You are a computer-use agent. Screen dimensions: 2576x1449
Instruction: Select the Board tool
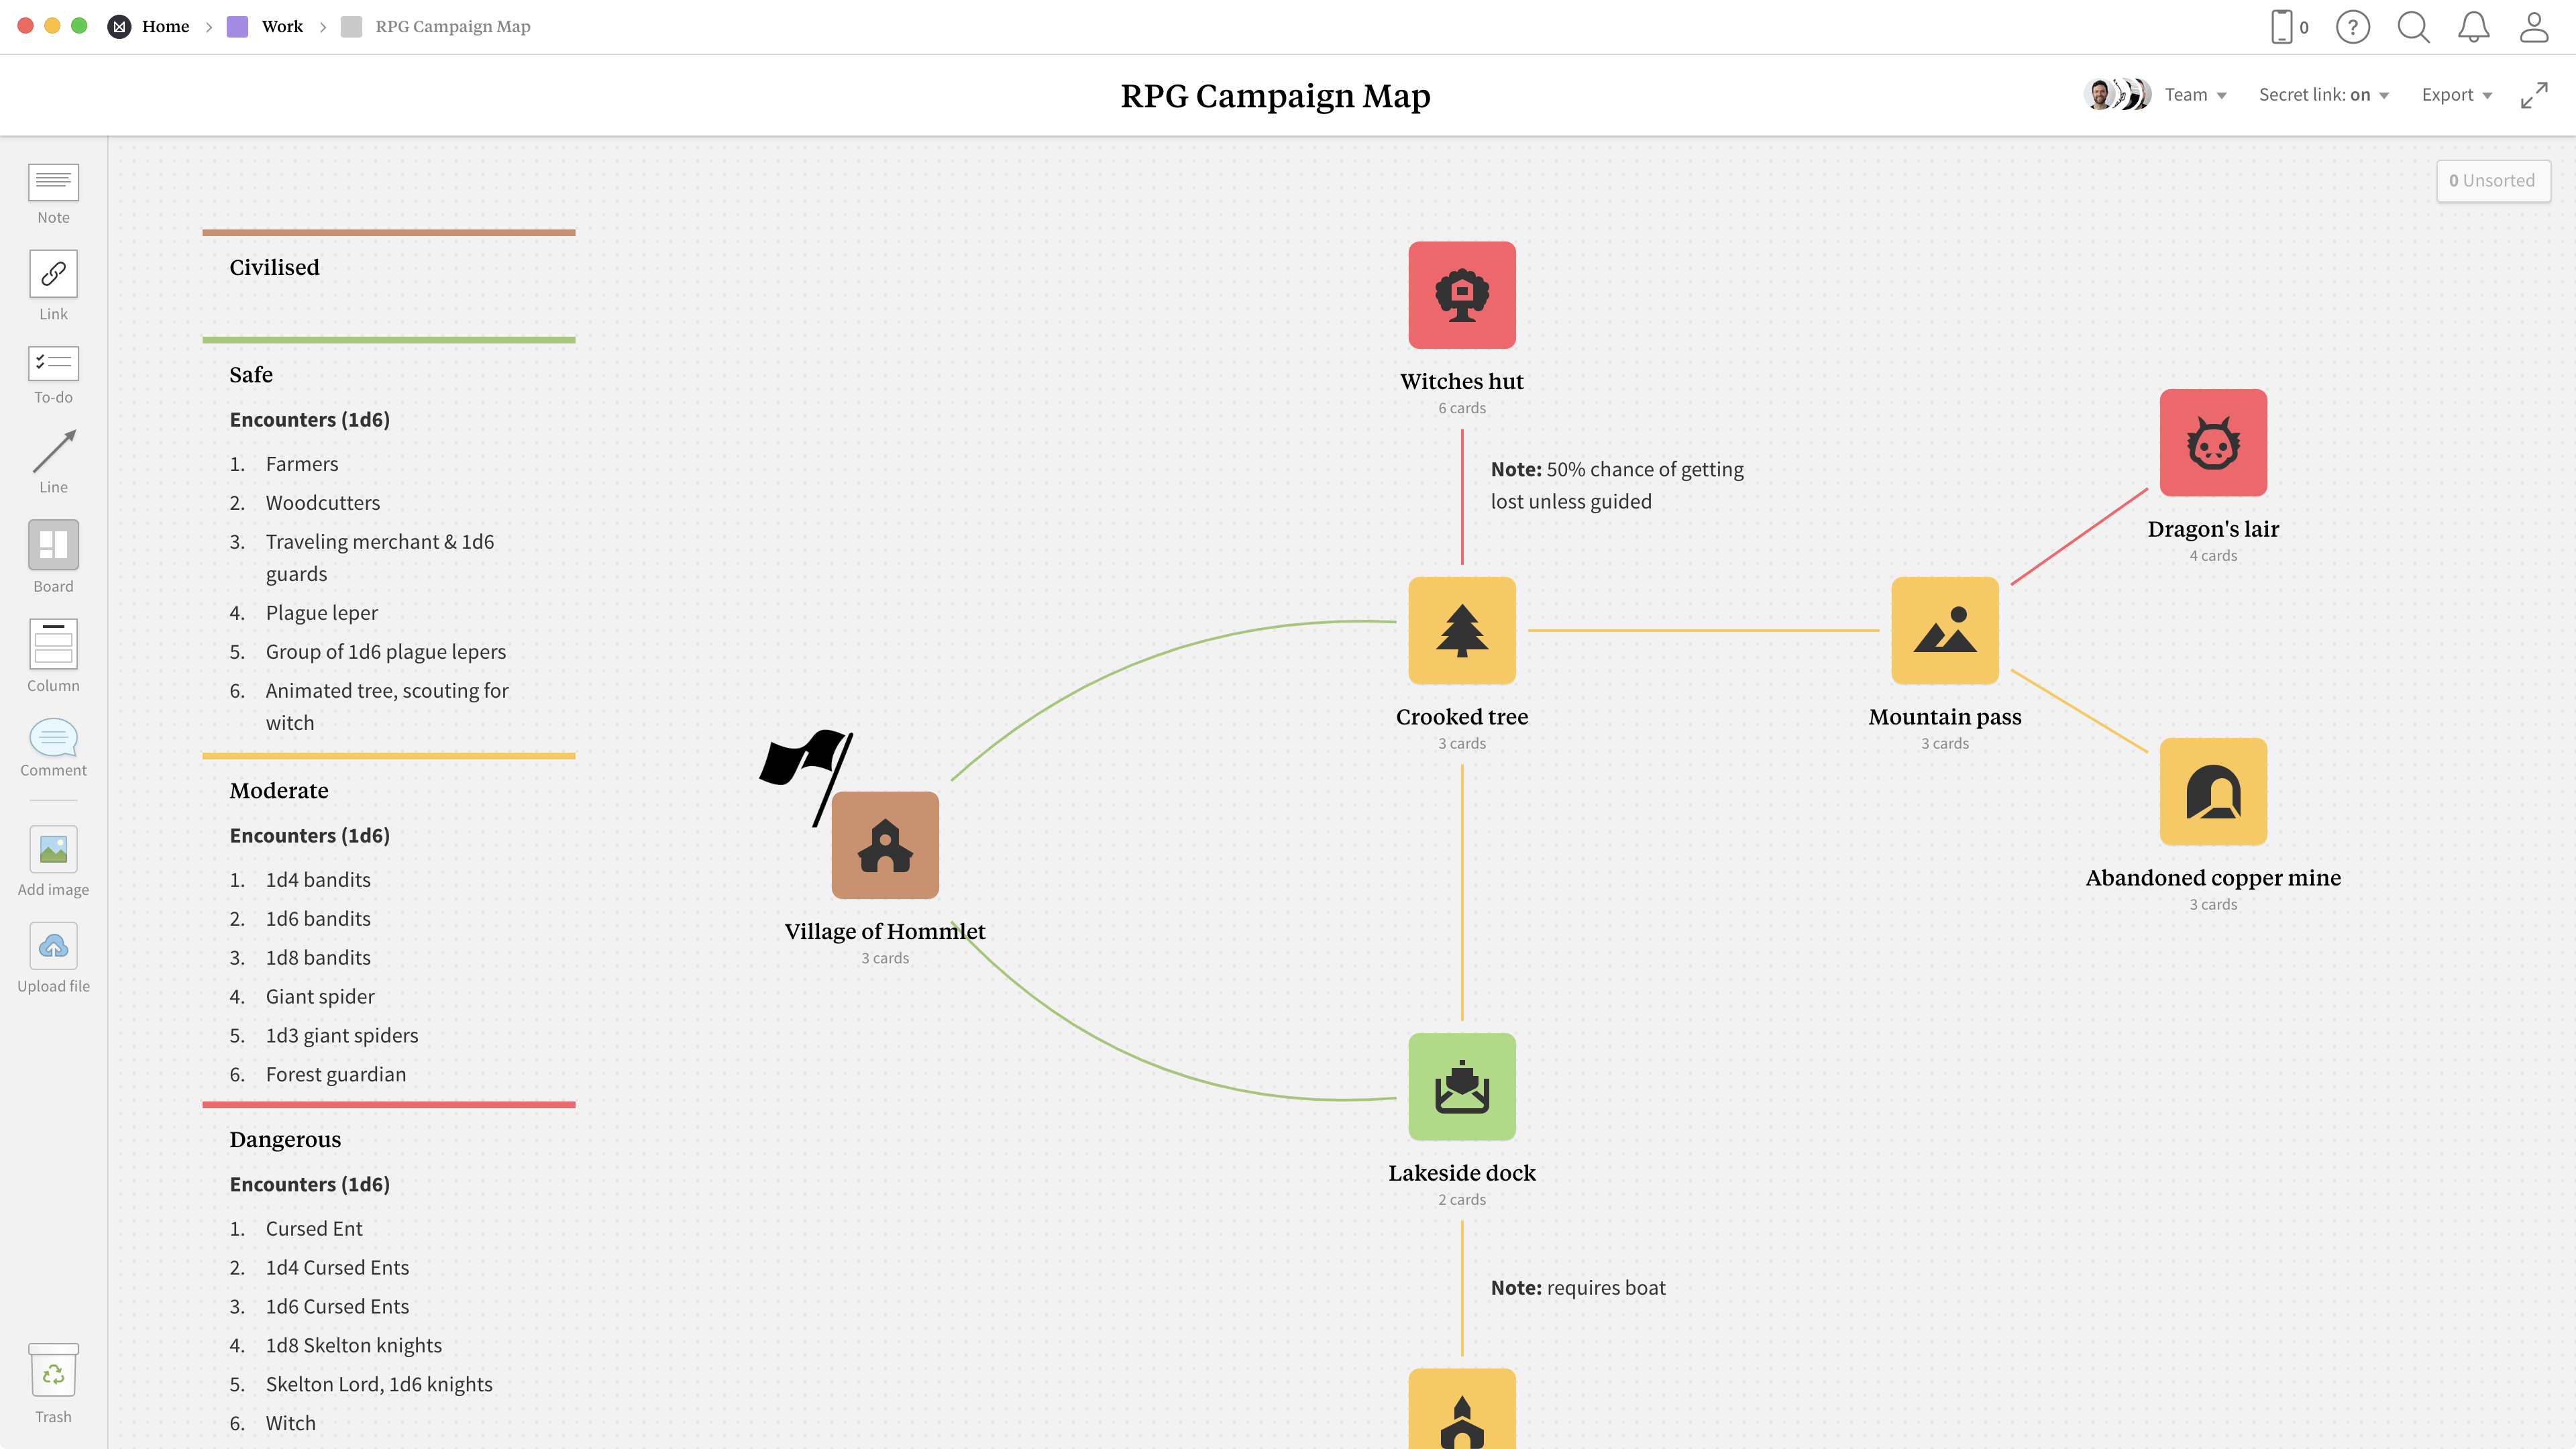click(x=53, y=545)
